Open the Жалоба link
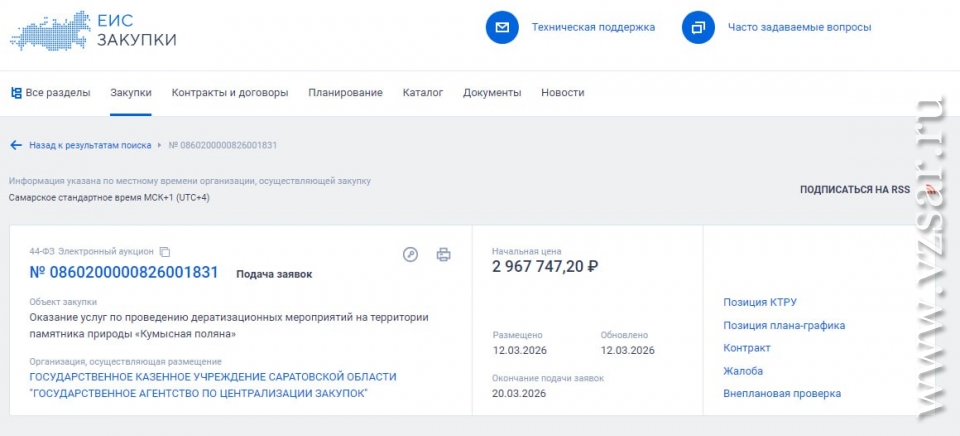The image size is (960, 436). pos(743,371)
